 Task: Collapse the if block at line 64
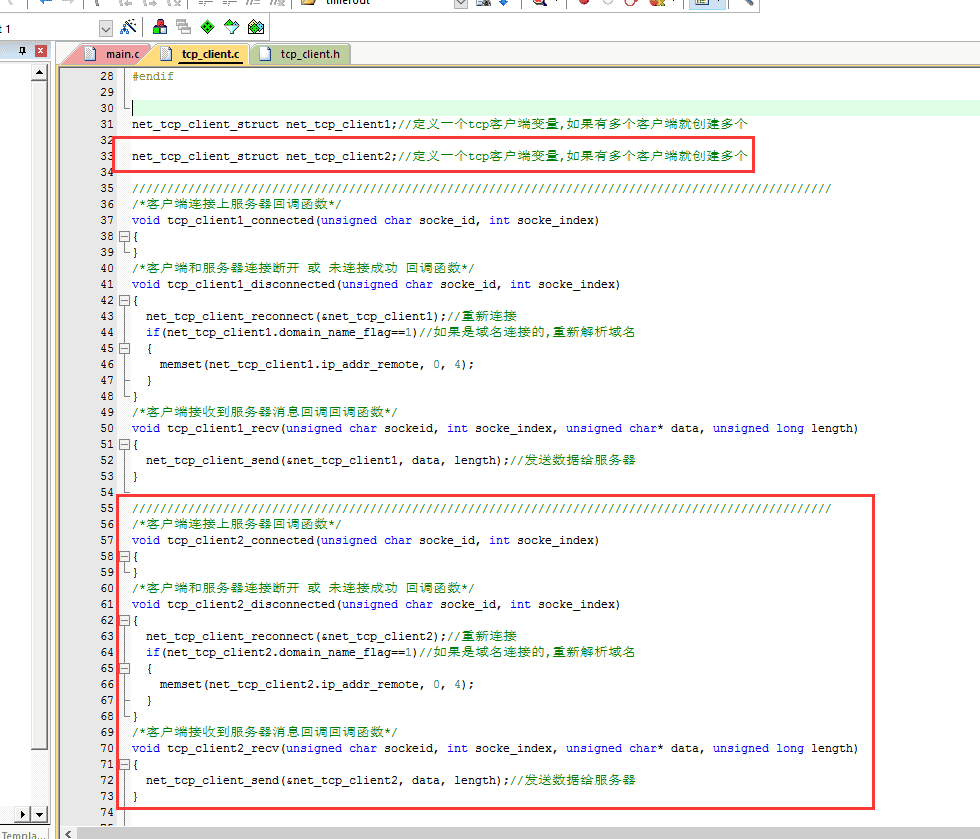click(125, 668)
